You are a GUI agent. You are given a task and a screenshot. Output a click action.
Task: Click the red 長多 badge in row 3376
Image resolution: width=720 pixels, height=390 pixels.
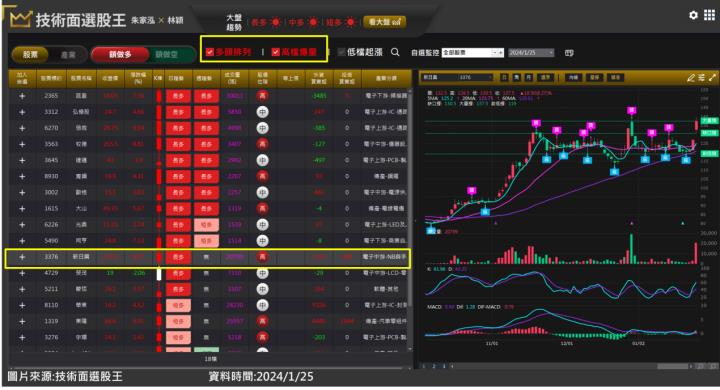click(178, 257)
